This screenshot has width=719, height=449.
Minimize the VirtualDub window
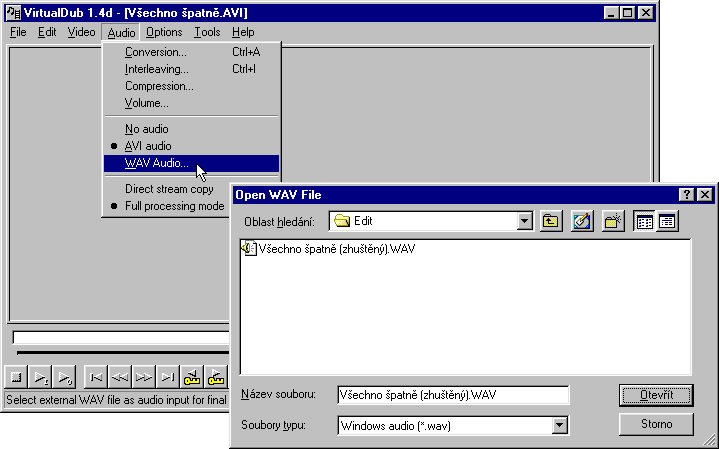611,13
